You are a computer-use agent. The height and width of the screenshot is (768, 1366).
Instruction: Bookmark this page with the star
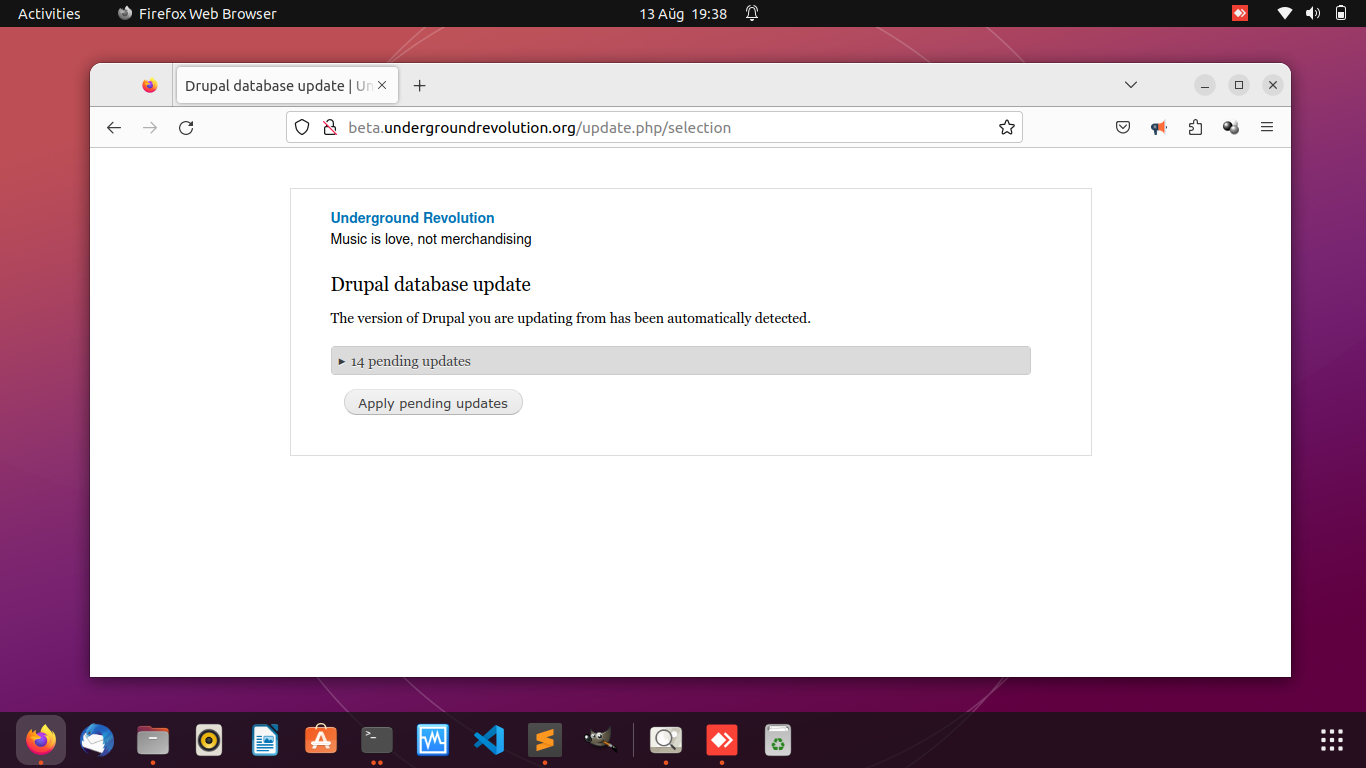click(1007, 128)
